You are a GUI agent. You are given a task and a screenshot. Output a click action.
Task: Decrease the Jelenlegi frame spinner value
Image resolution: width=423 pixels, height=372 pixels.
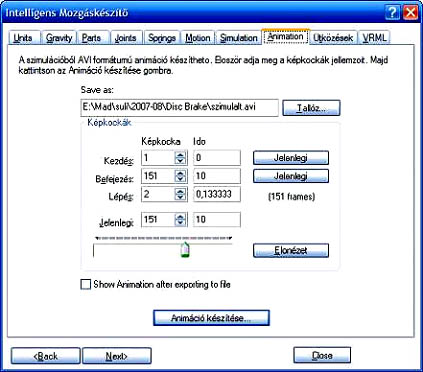[180, 223]
